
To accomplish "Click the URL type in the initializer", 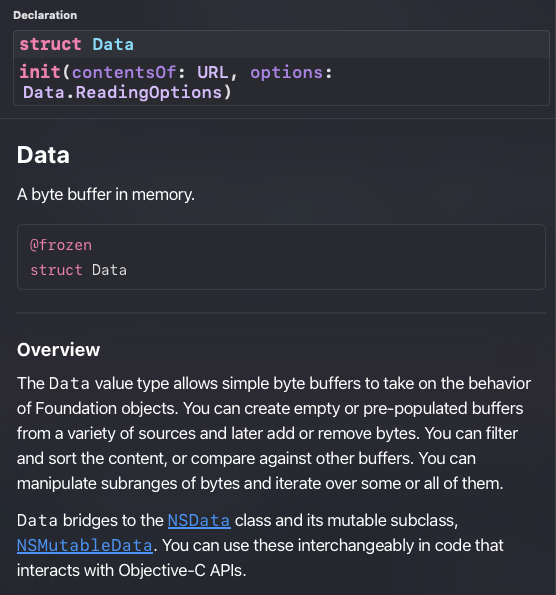I will 213,72.
